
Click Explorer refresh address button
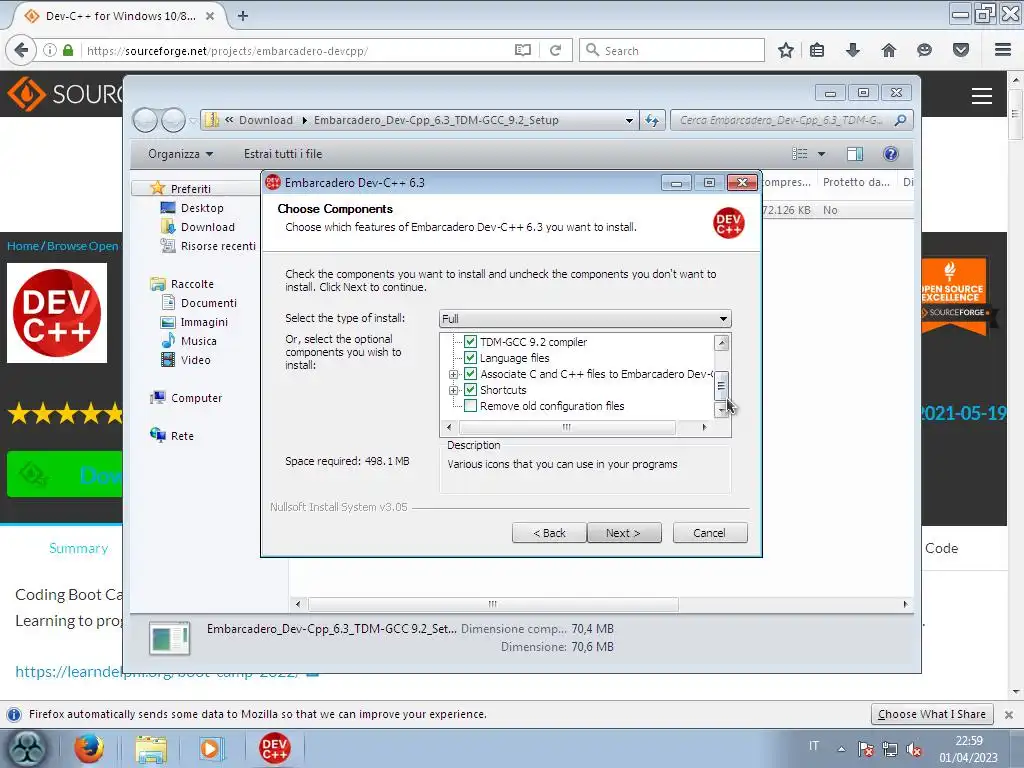pyautogui.click(x=652, y=120)
